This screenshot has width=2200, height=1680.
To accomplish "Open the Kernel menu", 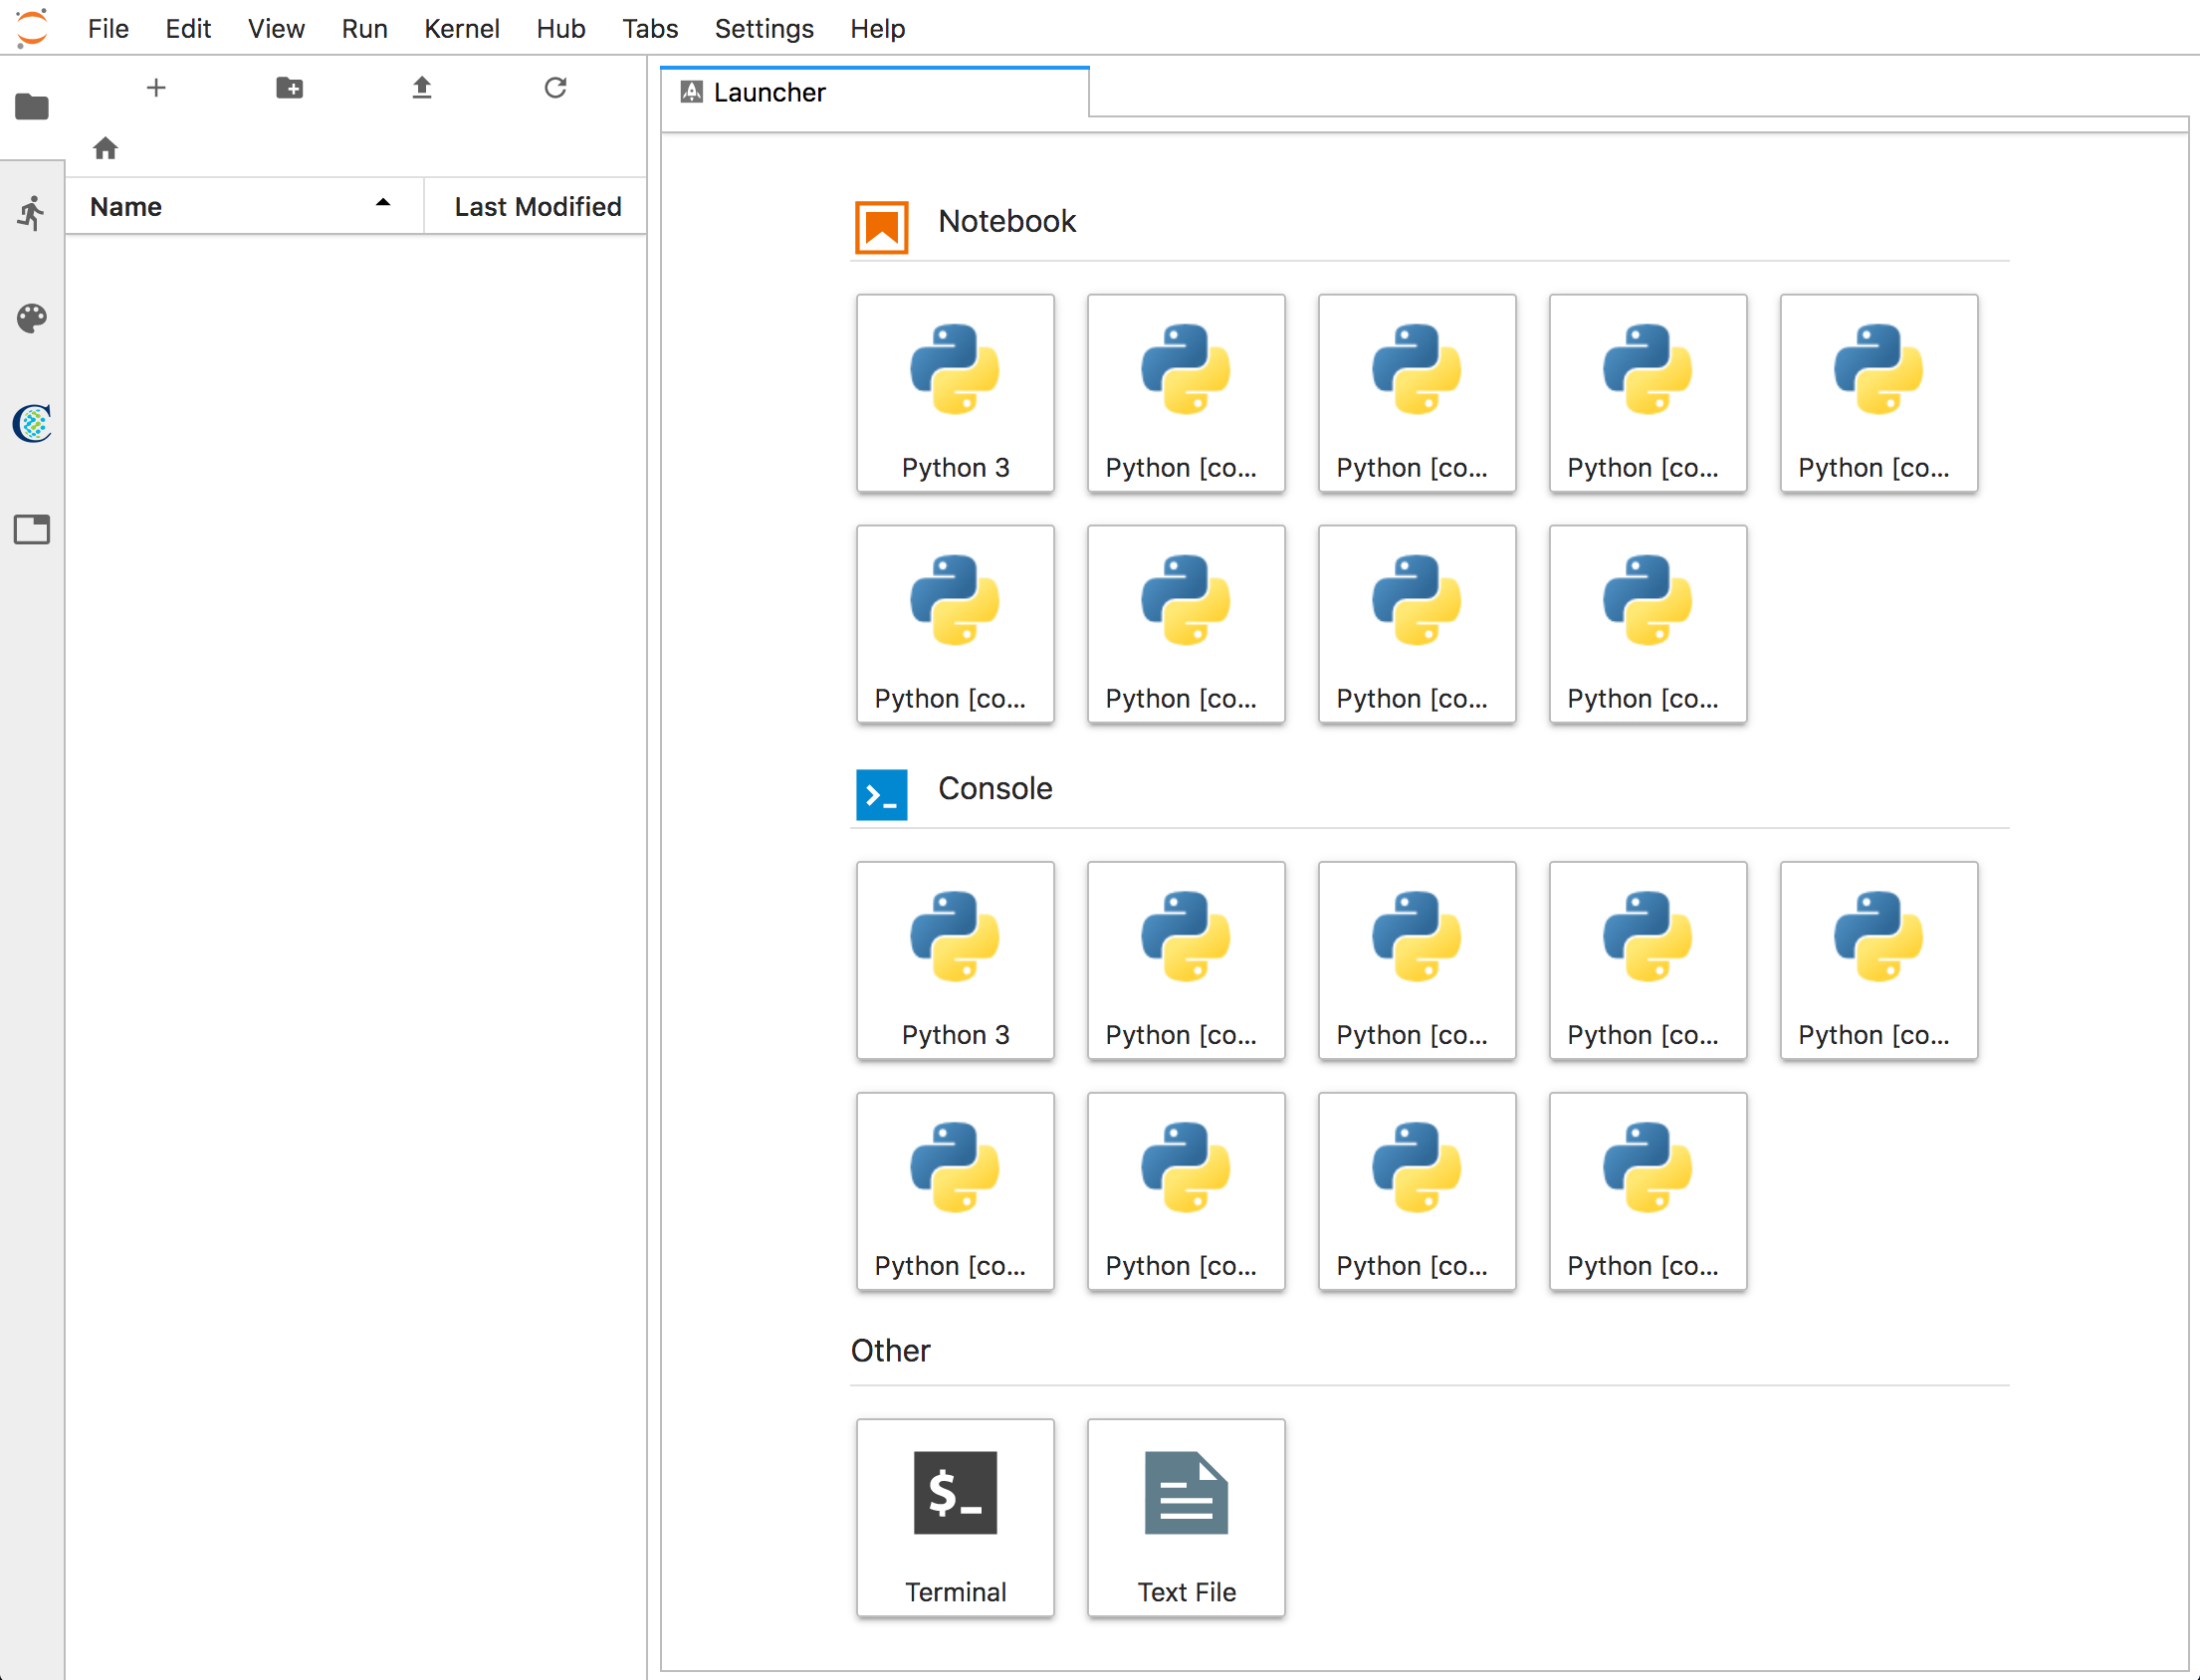I will pyautogui.click(x=461, y=28).
